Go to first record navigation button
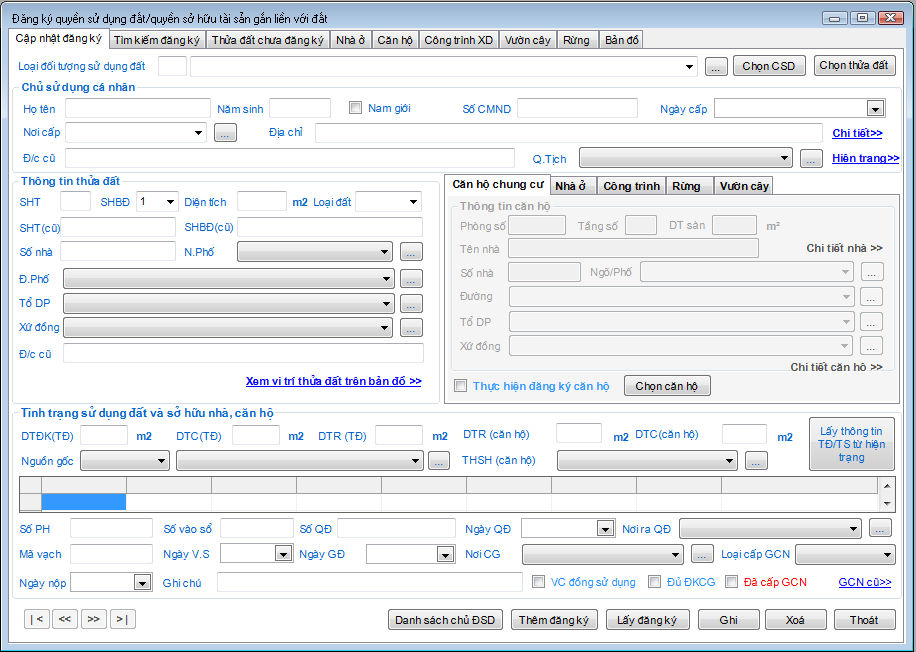 click(x=36, y=619)
